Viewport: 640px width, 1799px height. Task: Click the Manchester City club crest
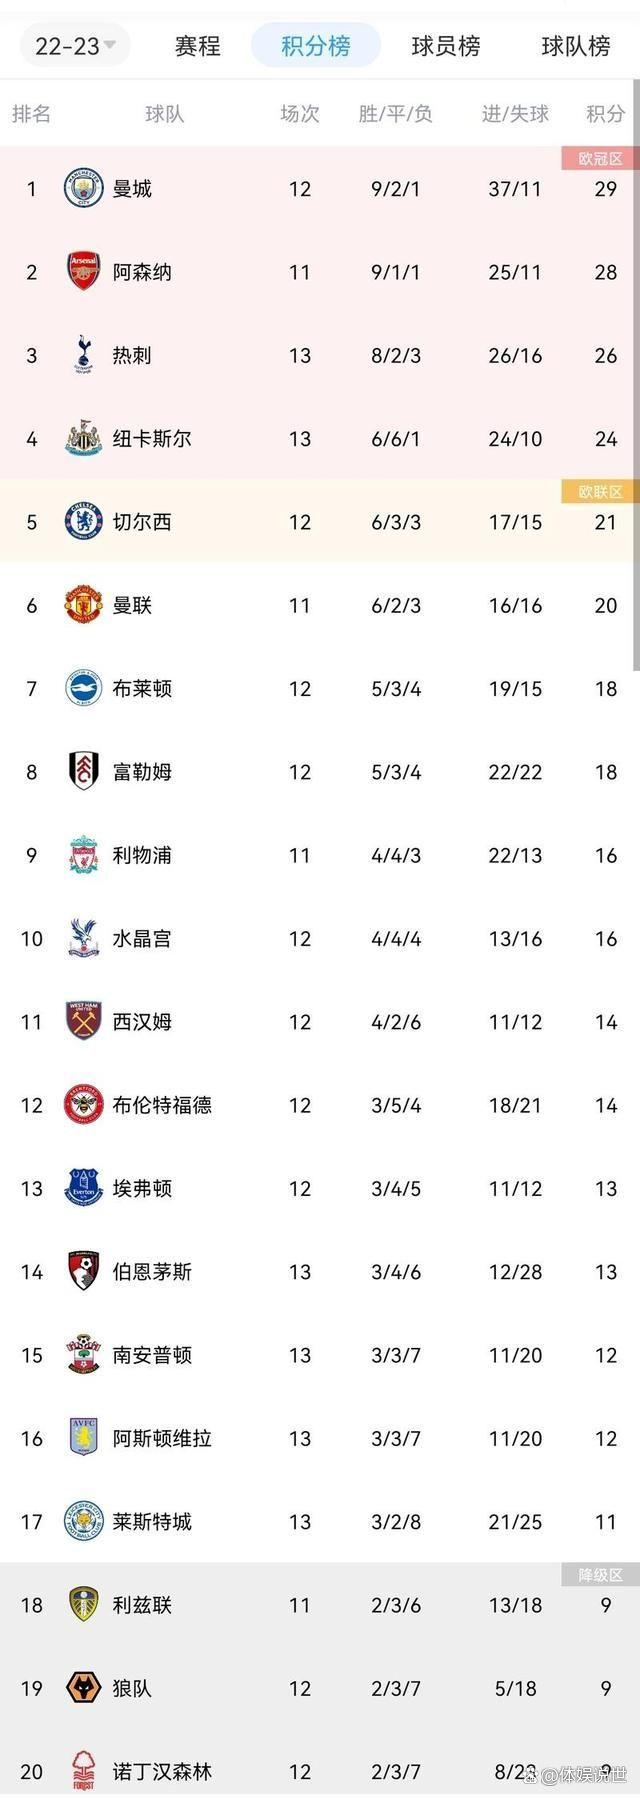pyautogui.click(x=84, y=189)
